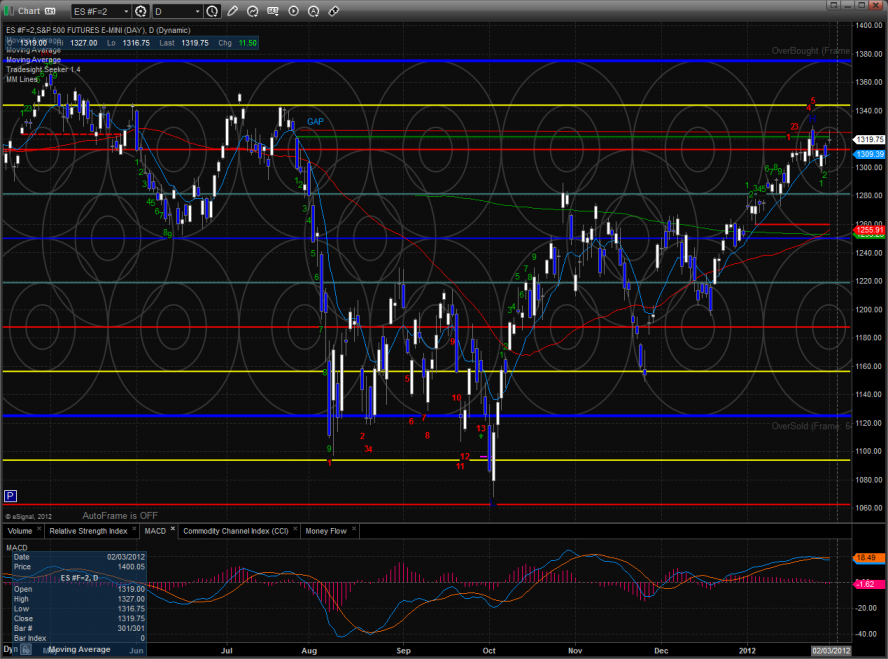Click the eSignal 2012 copyright text
This screenshot has width=888, height=659.
pyautogui.click(x=28, y=516)
